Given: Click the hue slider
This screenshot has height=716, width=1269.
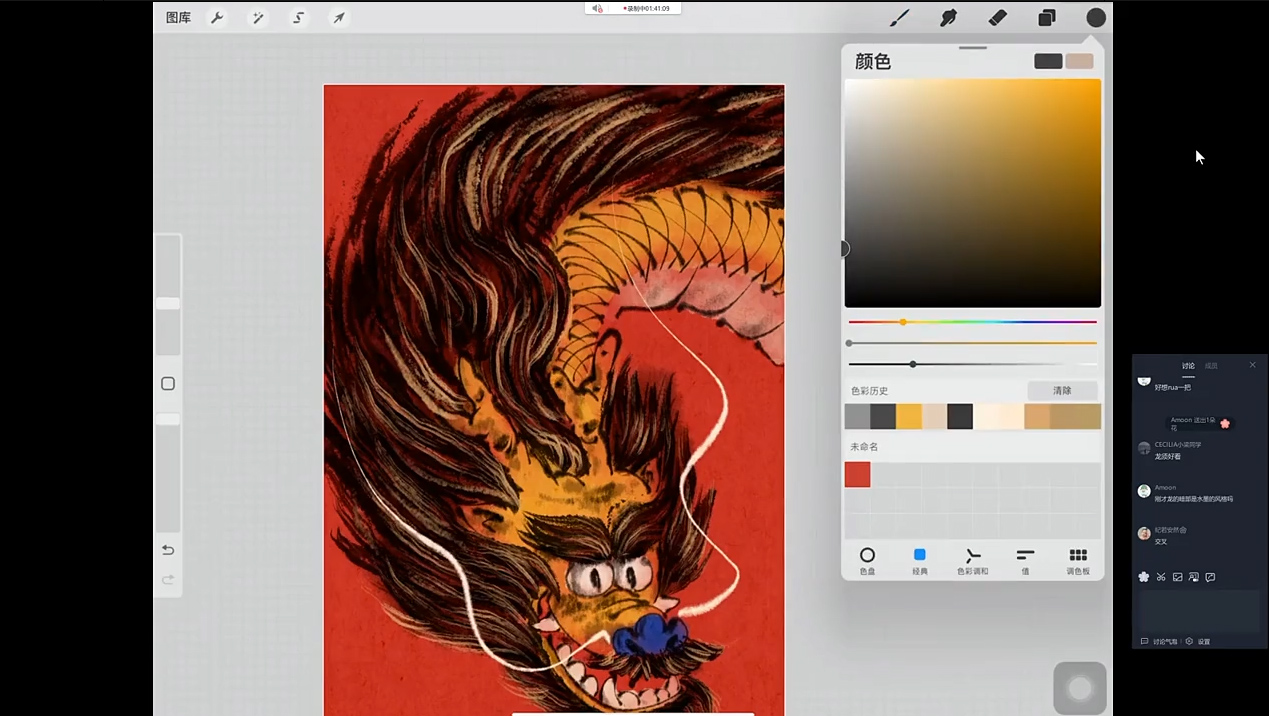Looking at the screenshot, I should (x=973, y=322).
